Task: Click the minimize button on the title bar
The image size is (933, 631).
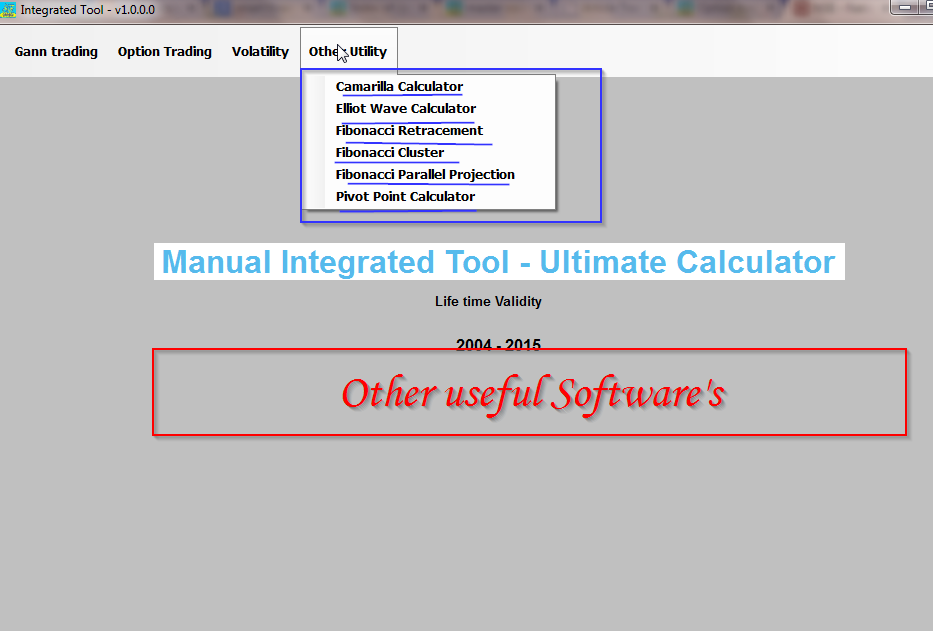Action: [x=903, y=6]
